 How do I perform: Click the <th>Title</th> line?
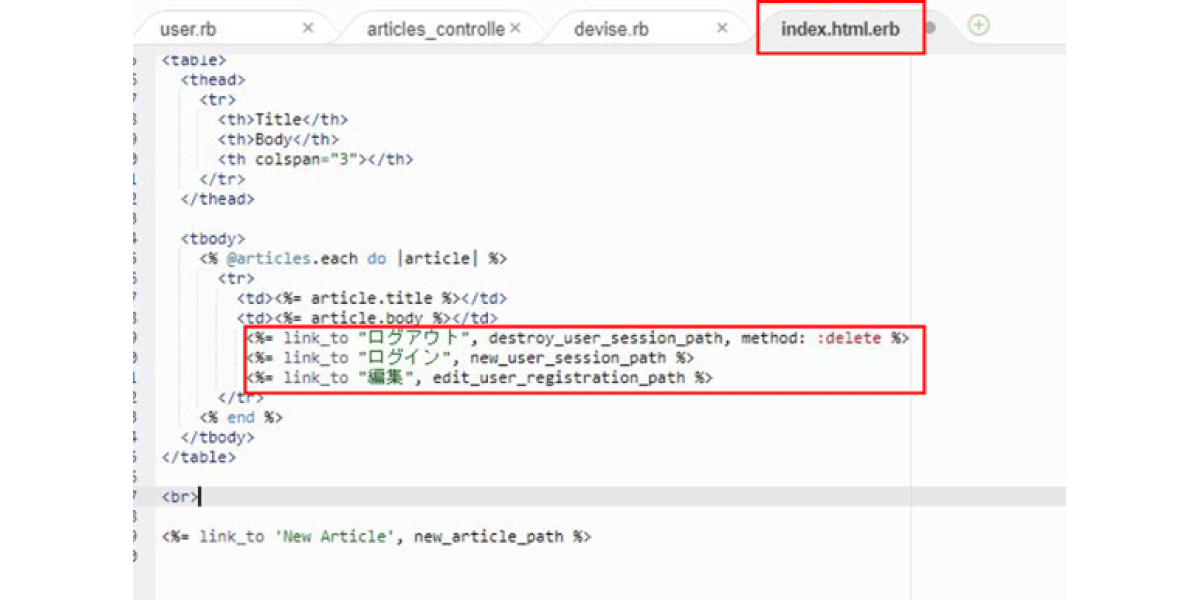284,120
